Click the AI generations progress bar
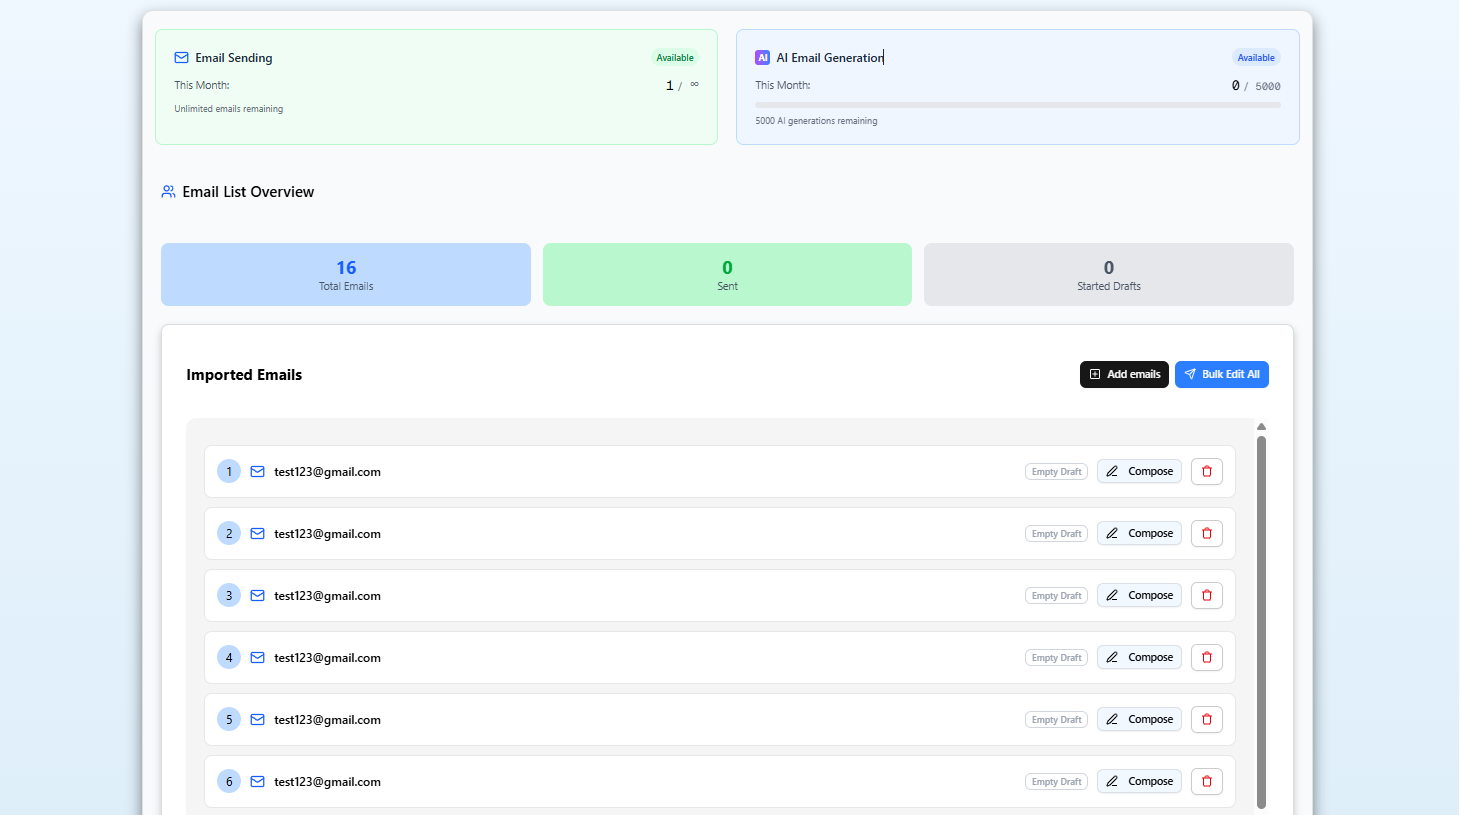Image resolution: width=1460 pixels, height=815 pixels. 1017,104
